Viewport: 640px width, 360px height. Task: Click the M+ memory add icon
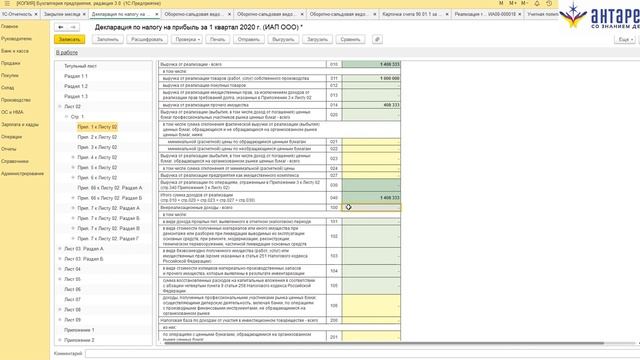[513, 3]
